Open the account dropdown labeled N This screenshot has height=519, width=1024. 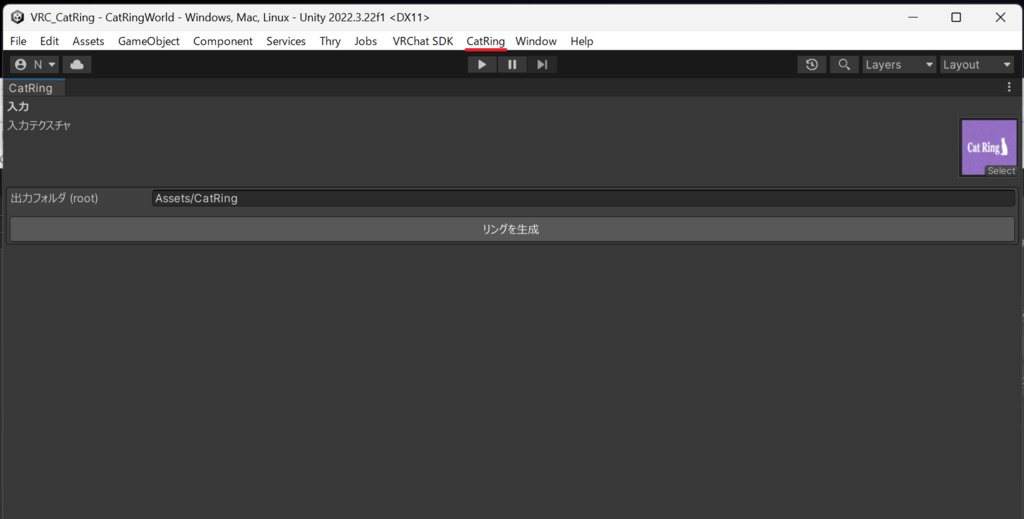tap(35, 65)
